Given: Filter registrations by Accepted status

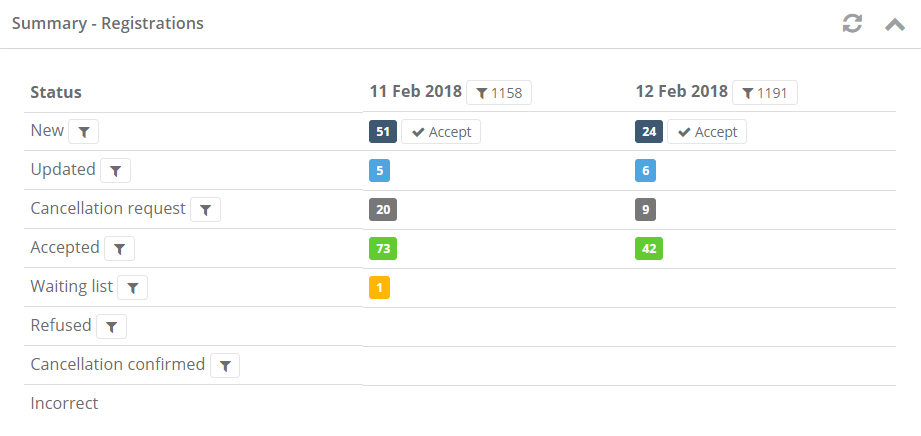Looking at the screenshot, I should click(119, 249).
